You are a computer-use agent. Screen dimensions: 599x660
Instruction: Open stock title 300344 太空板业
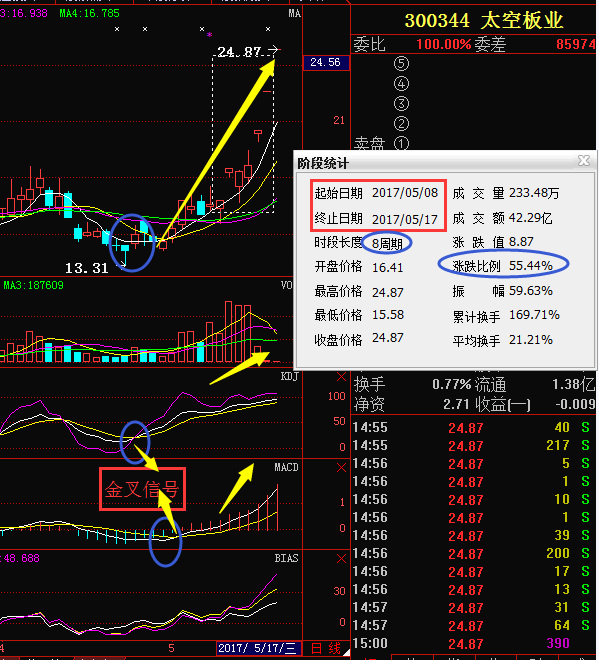pos(484,20)
